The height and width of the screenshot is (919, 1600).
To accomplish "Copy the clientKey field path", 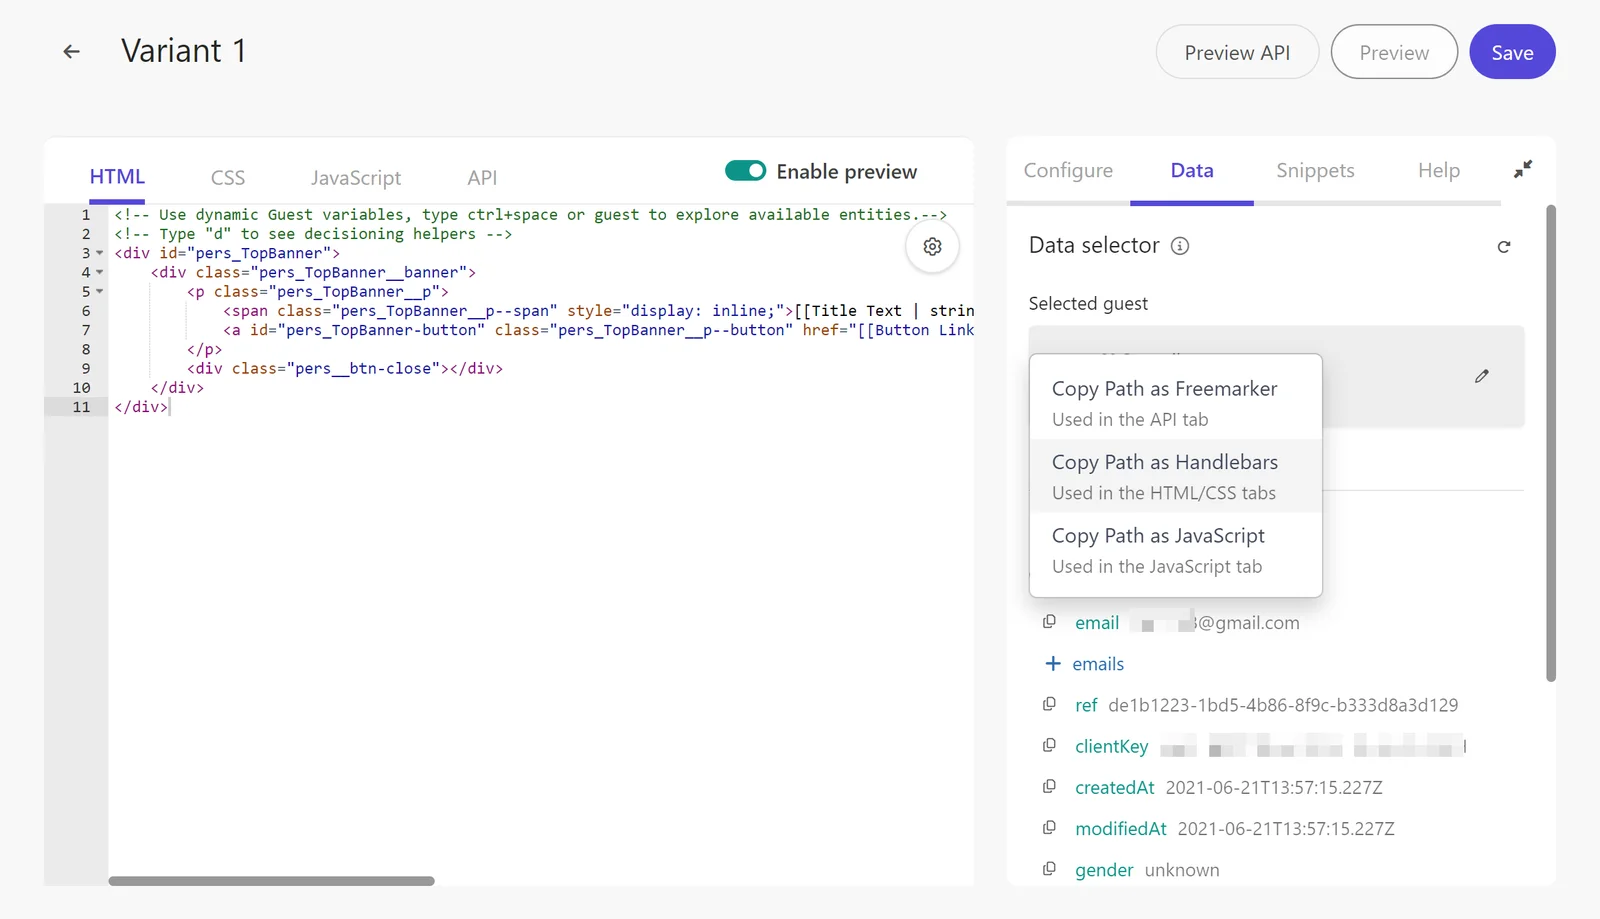I will 1049,745.
